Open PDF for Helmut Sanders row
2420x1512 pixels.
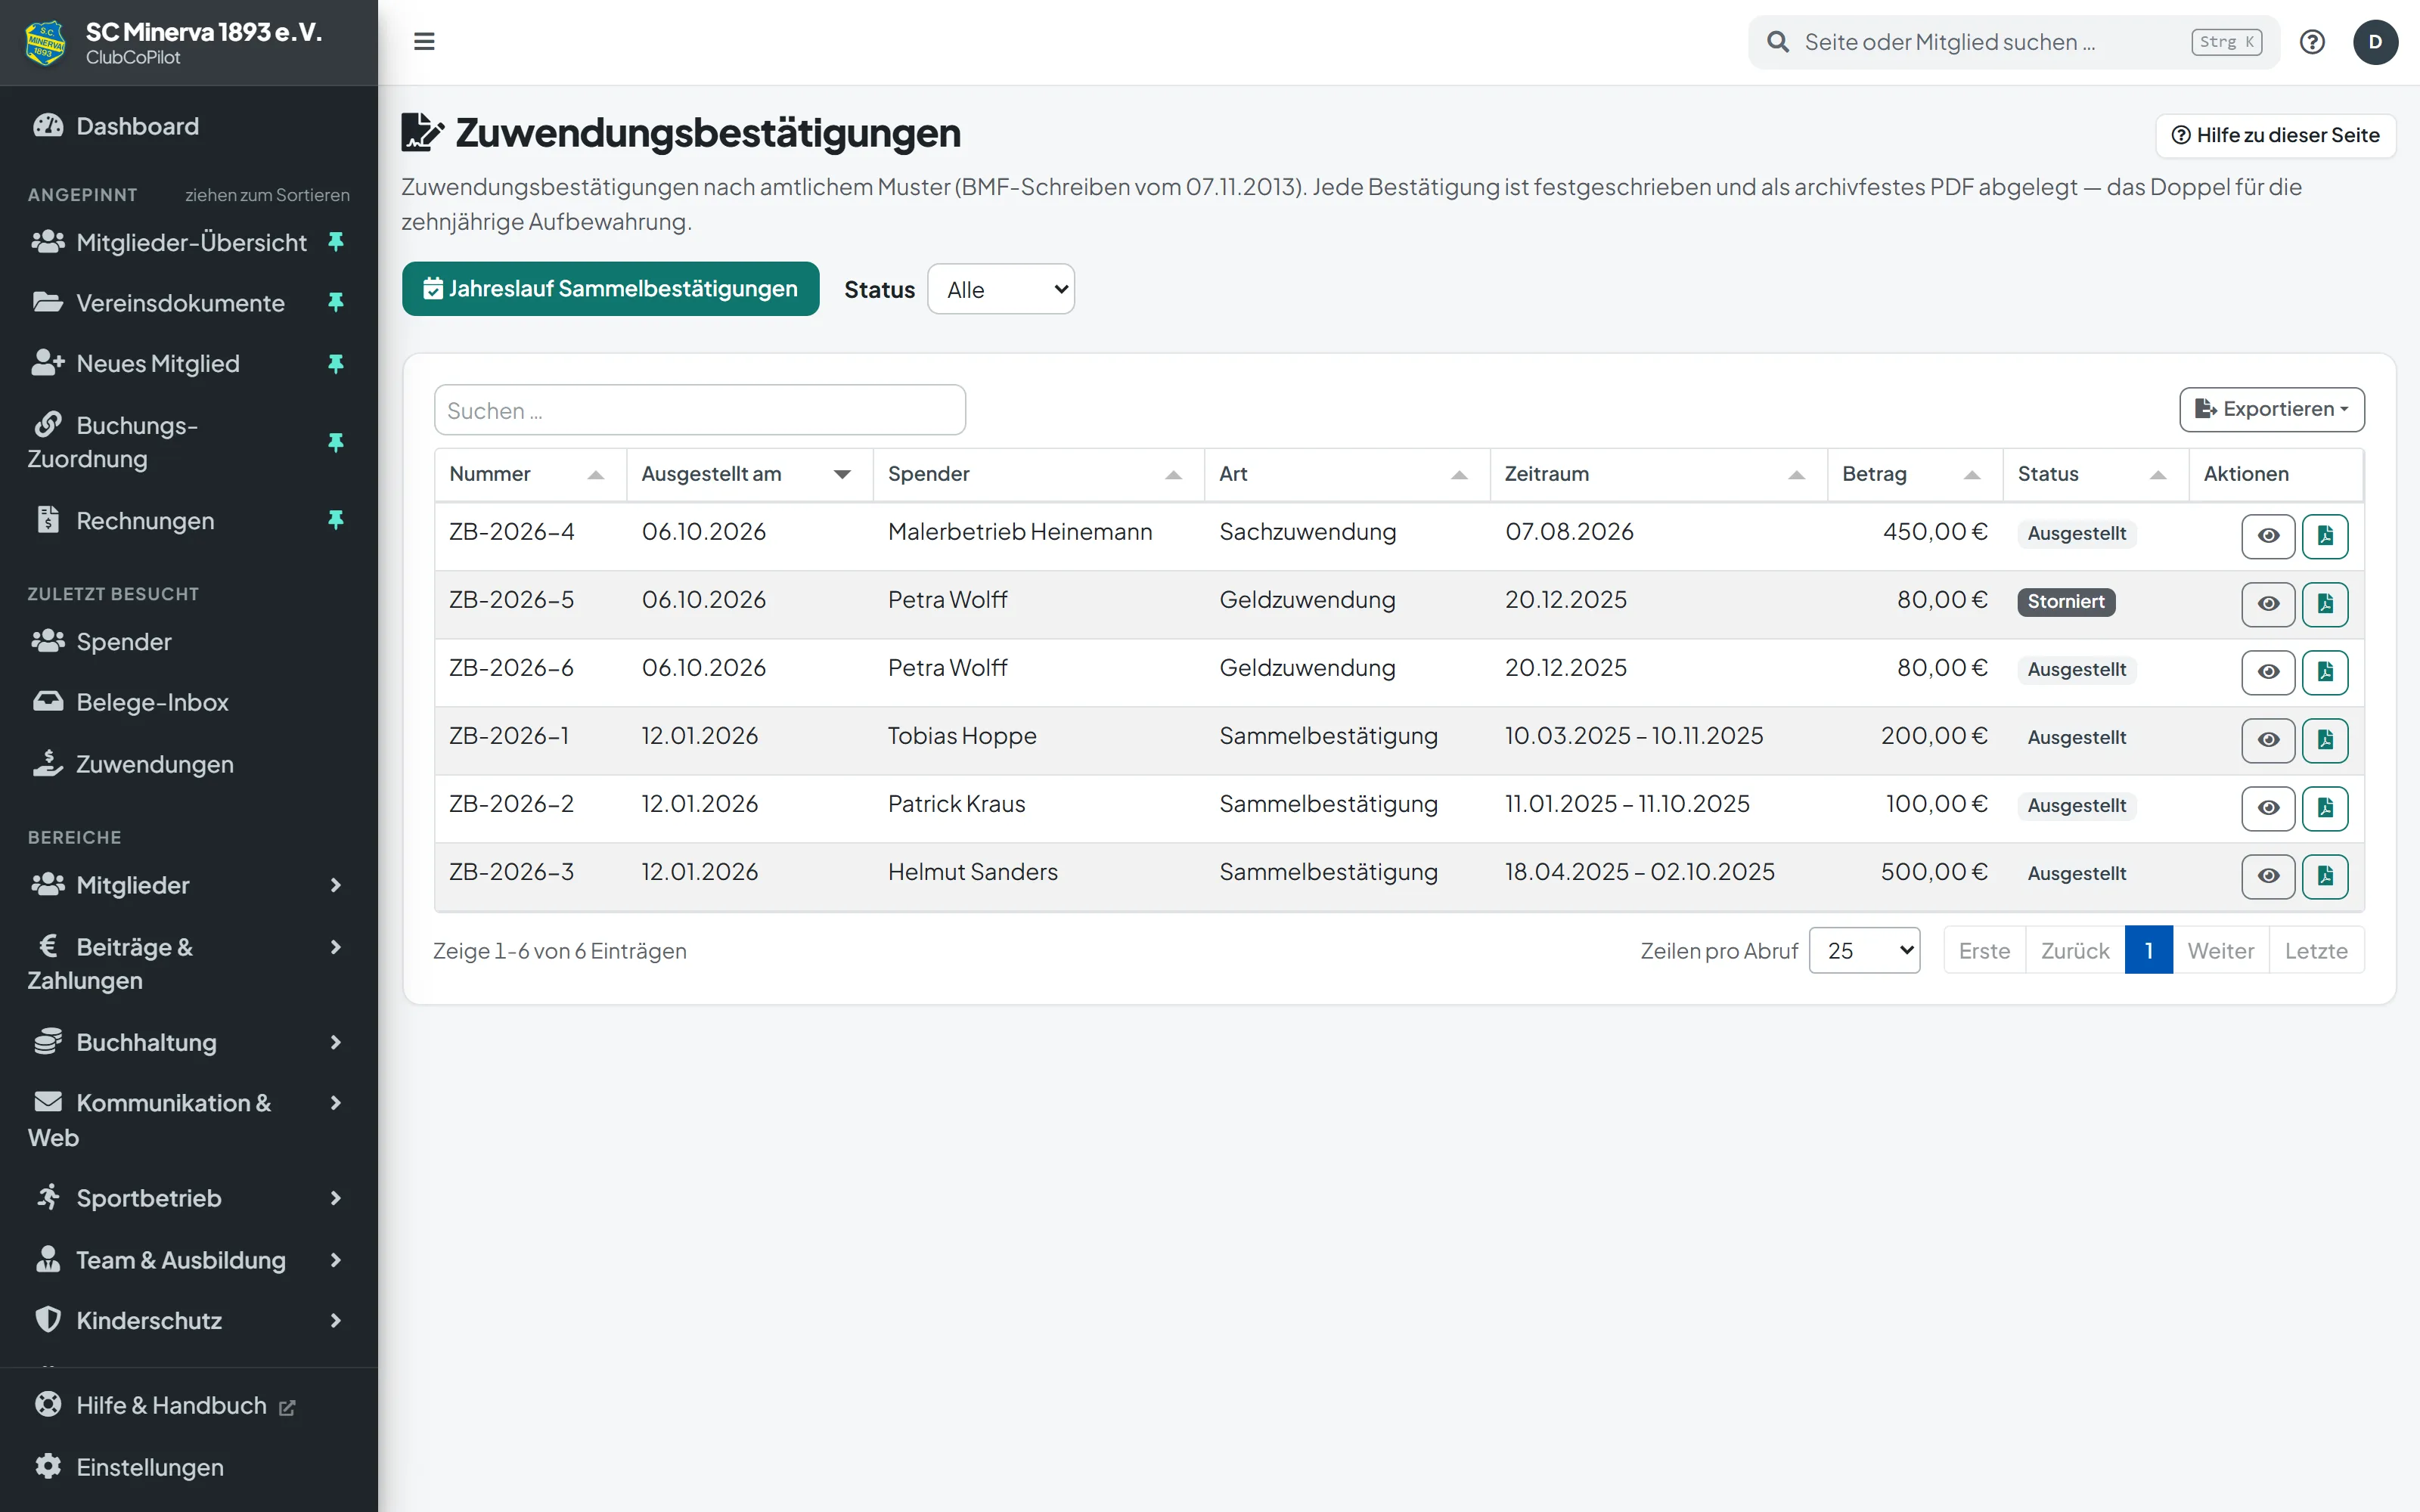pos(2325,876)
